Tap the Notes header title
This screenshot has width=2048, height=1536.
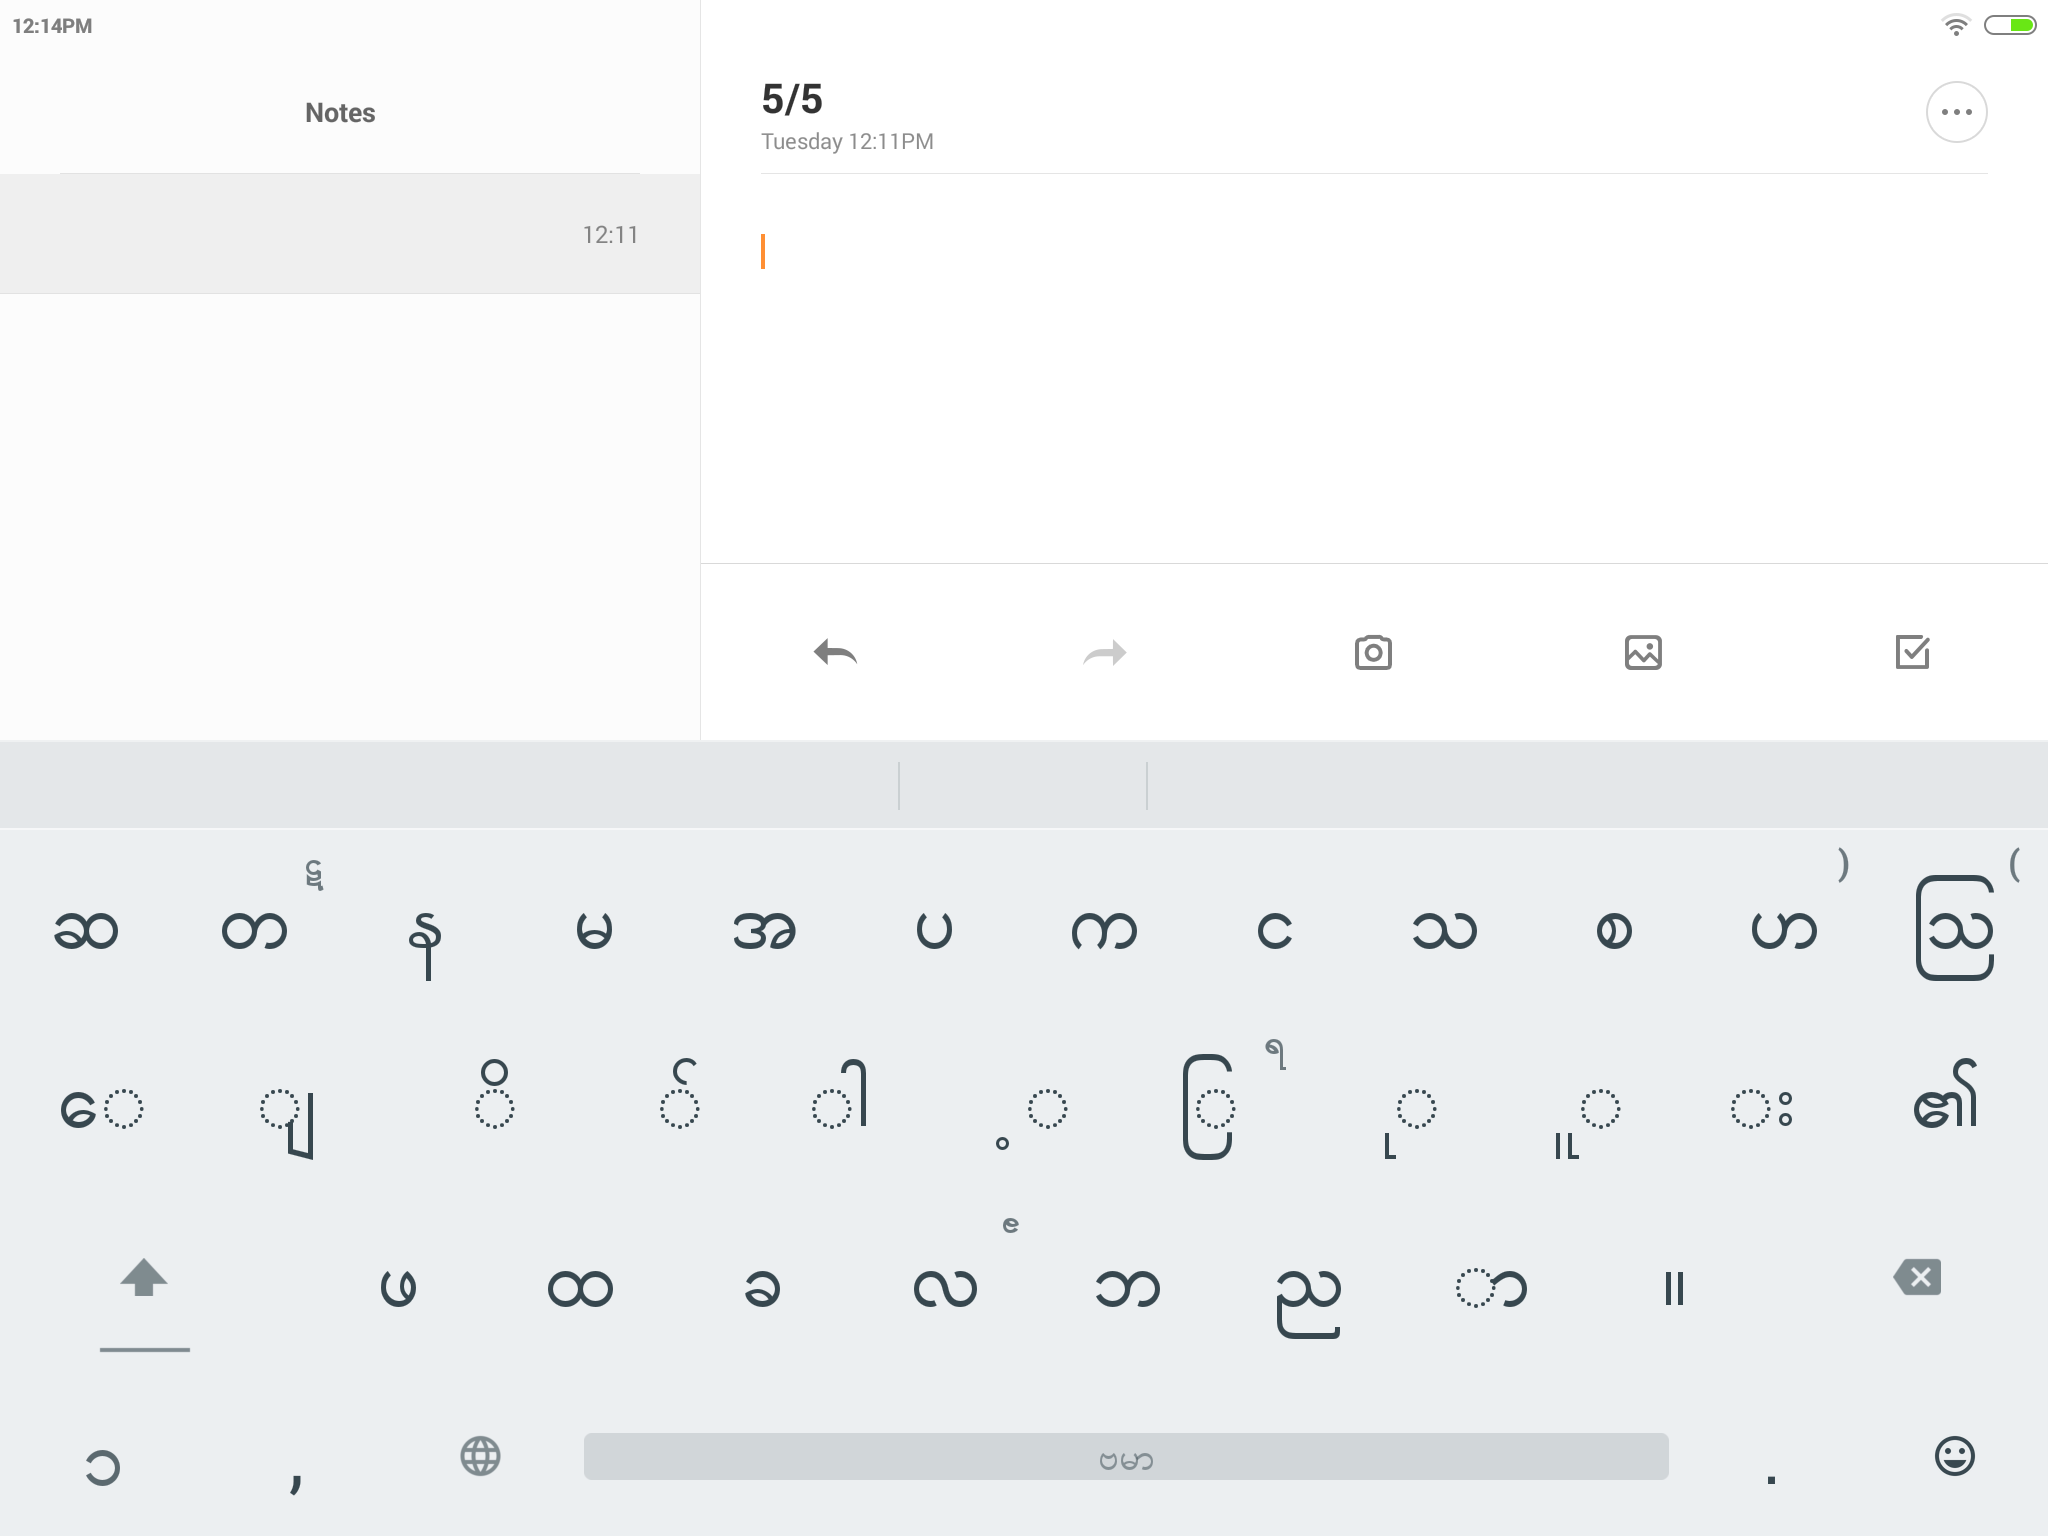340,113
